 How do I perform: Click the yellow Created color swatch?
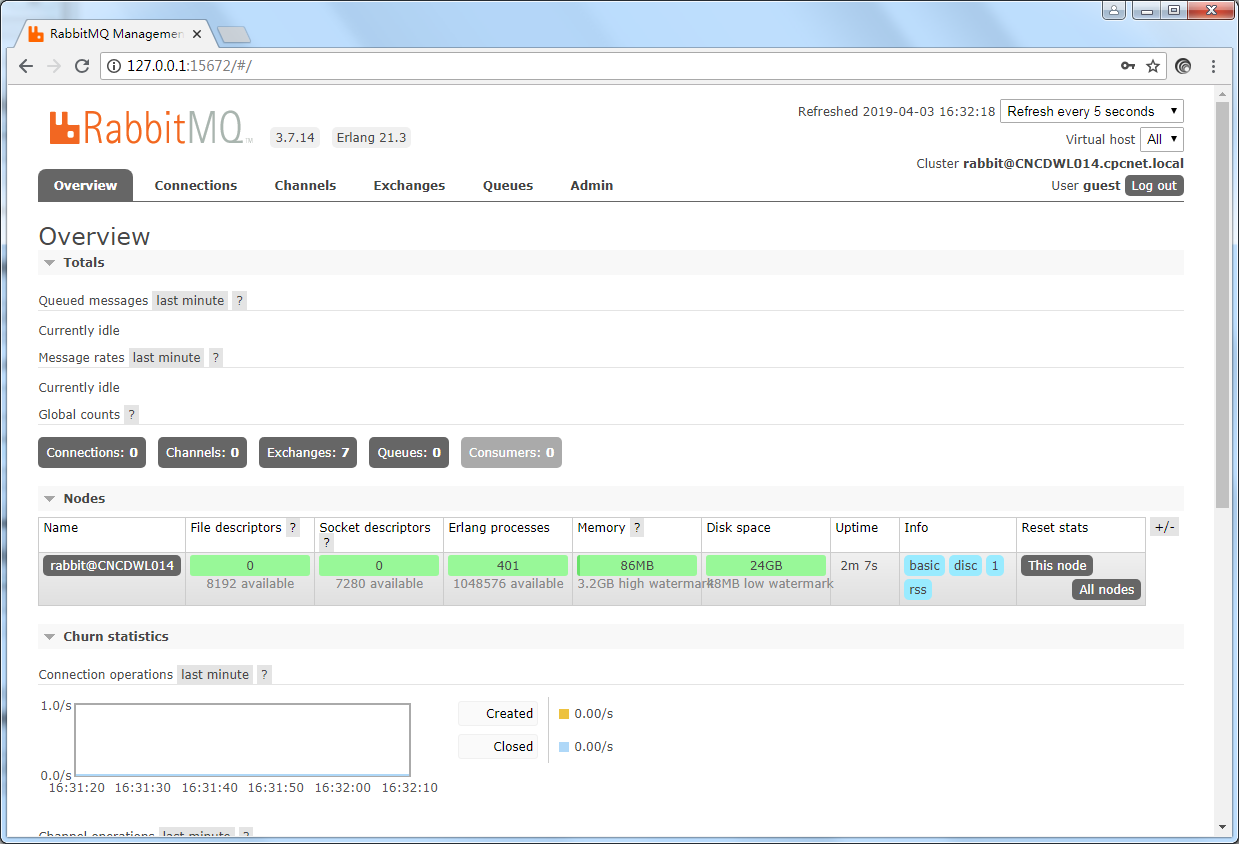click(564, 714)
